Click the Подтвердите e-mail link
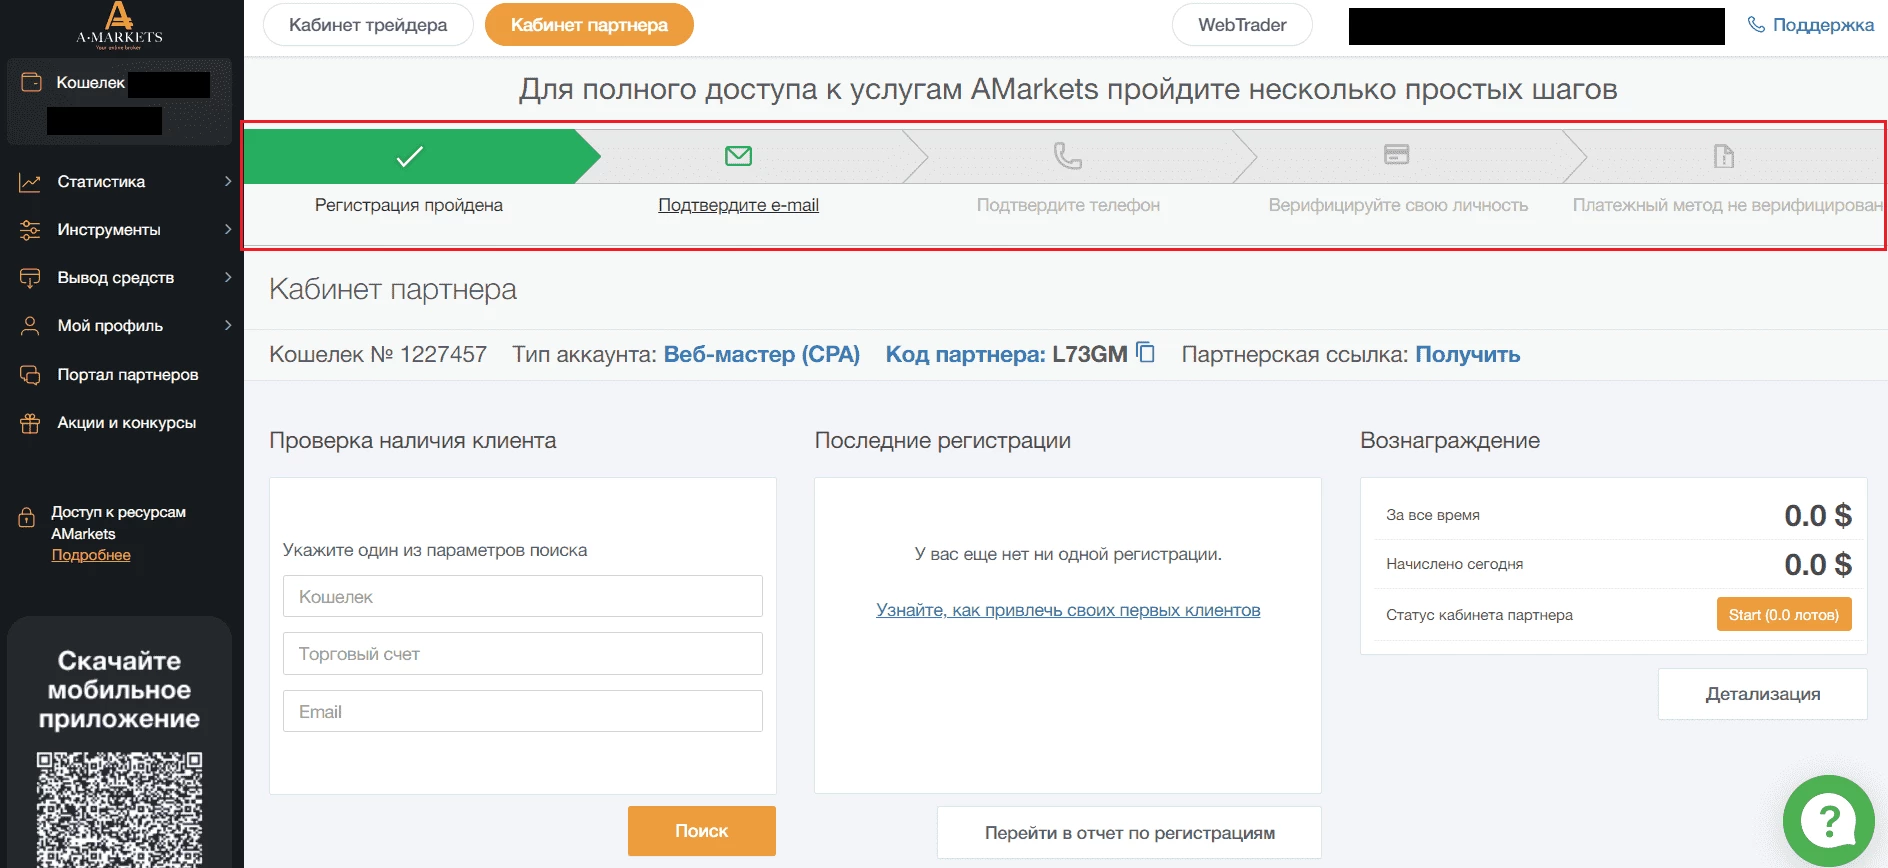The image size is (1888, 868). (738, 205)
